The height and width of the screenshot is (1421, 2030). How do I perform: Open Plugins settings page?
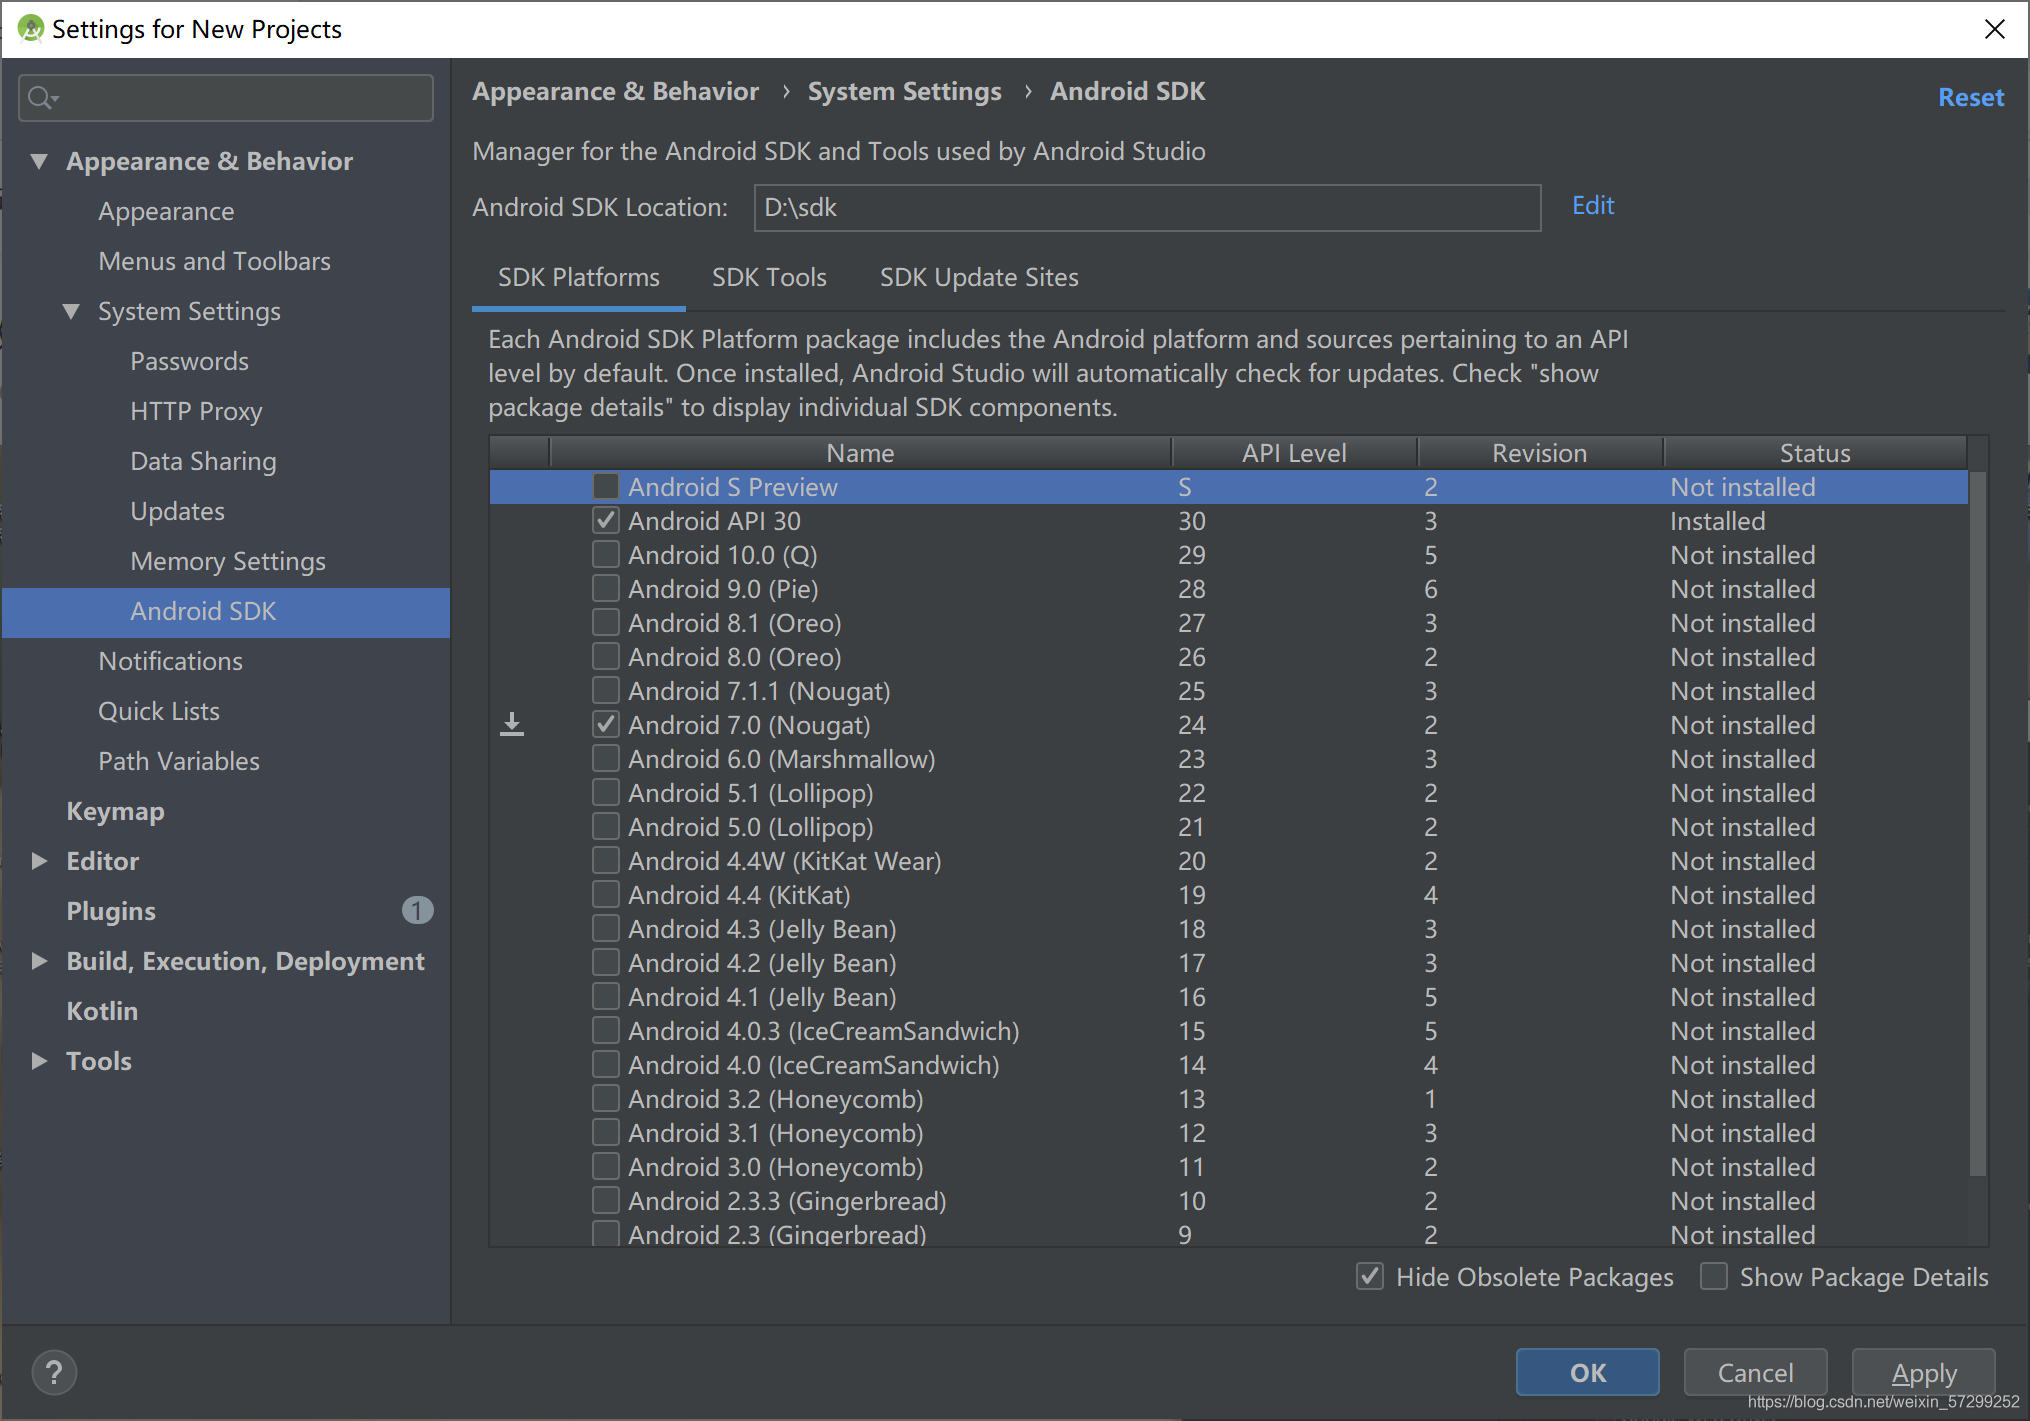(x=111, y=911)
